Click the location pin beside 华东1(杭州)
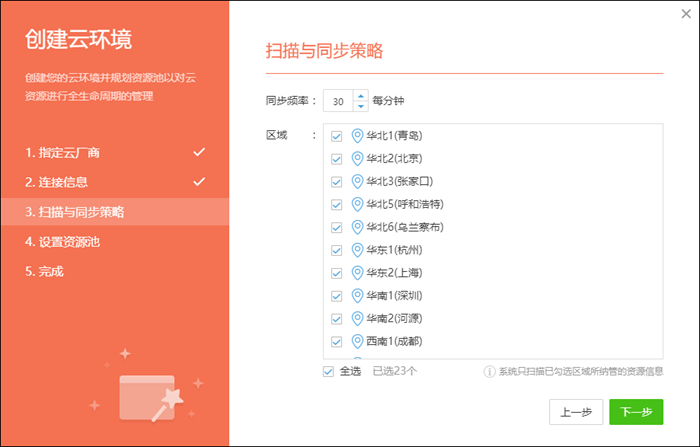700x447 pixels. 357,250
